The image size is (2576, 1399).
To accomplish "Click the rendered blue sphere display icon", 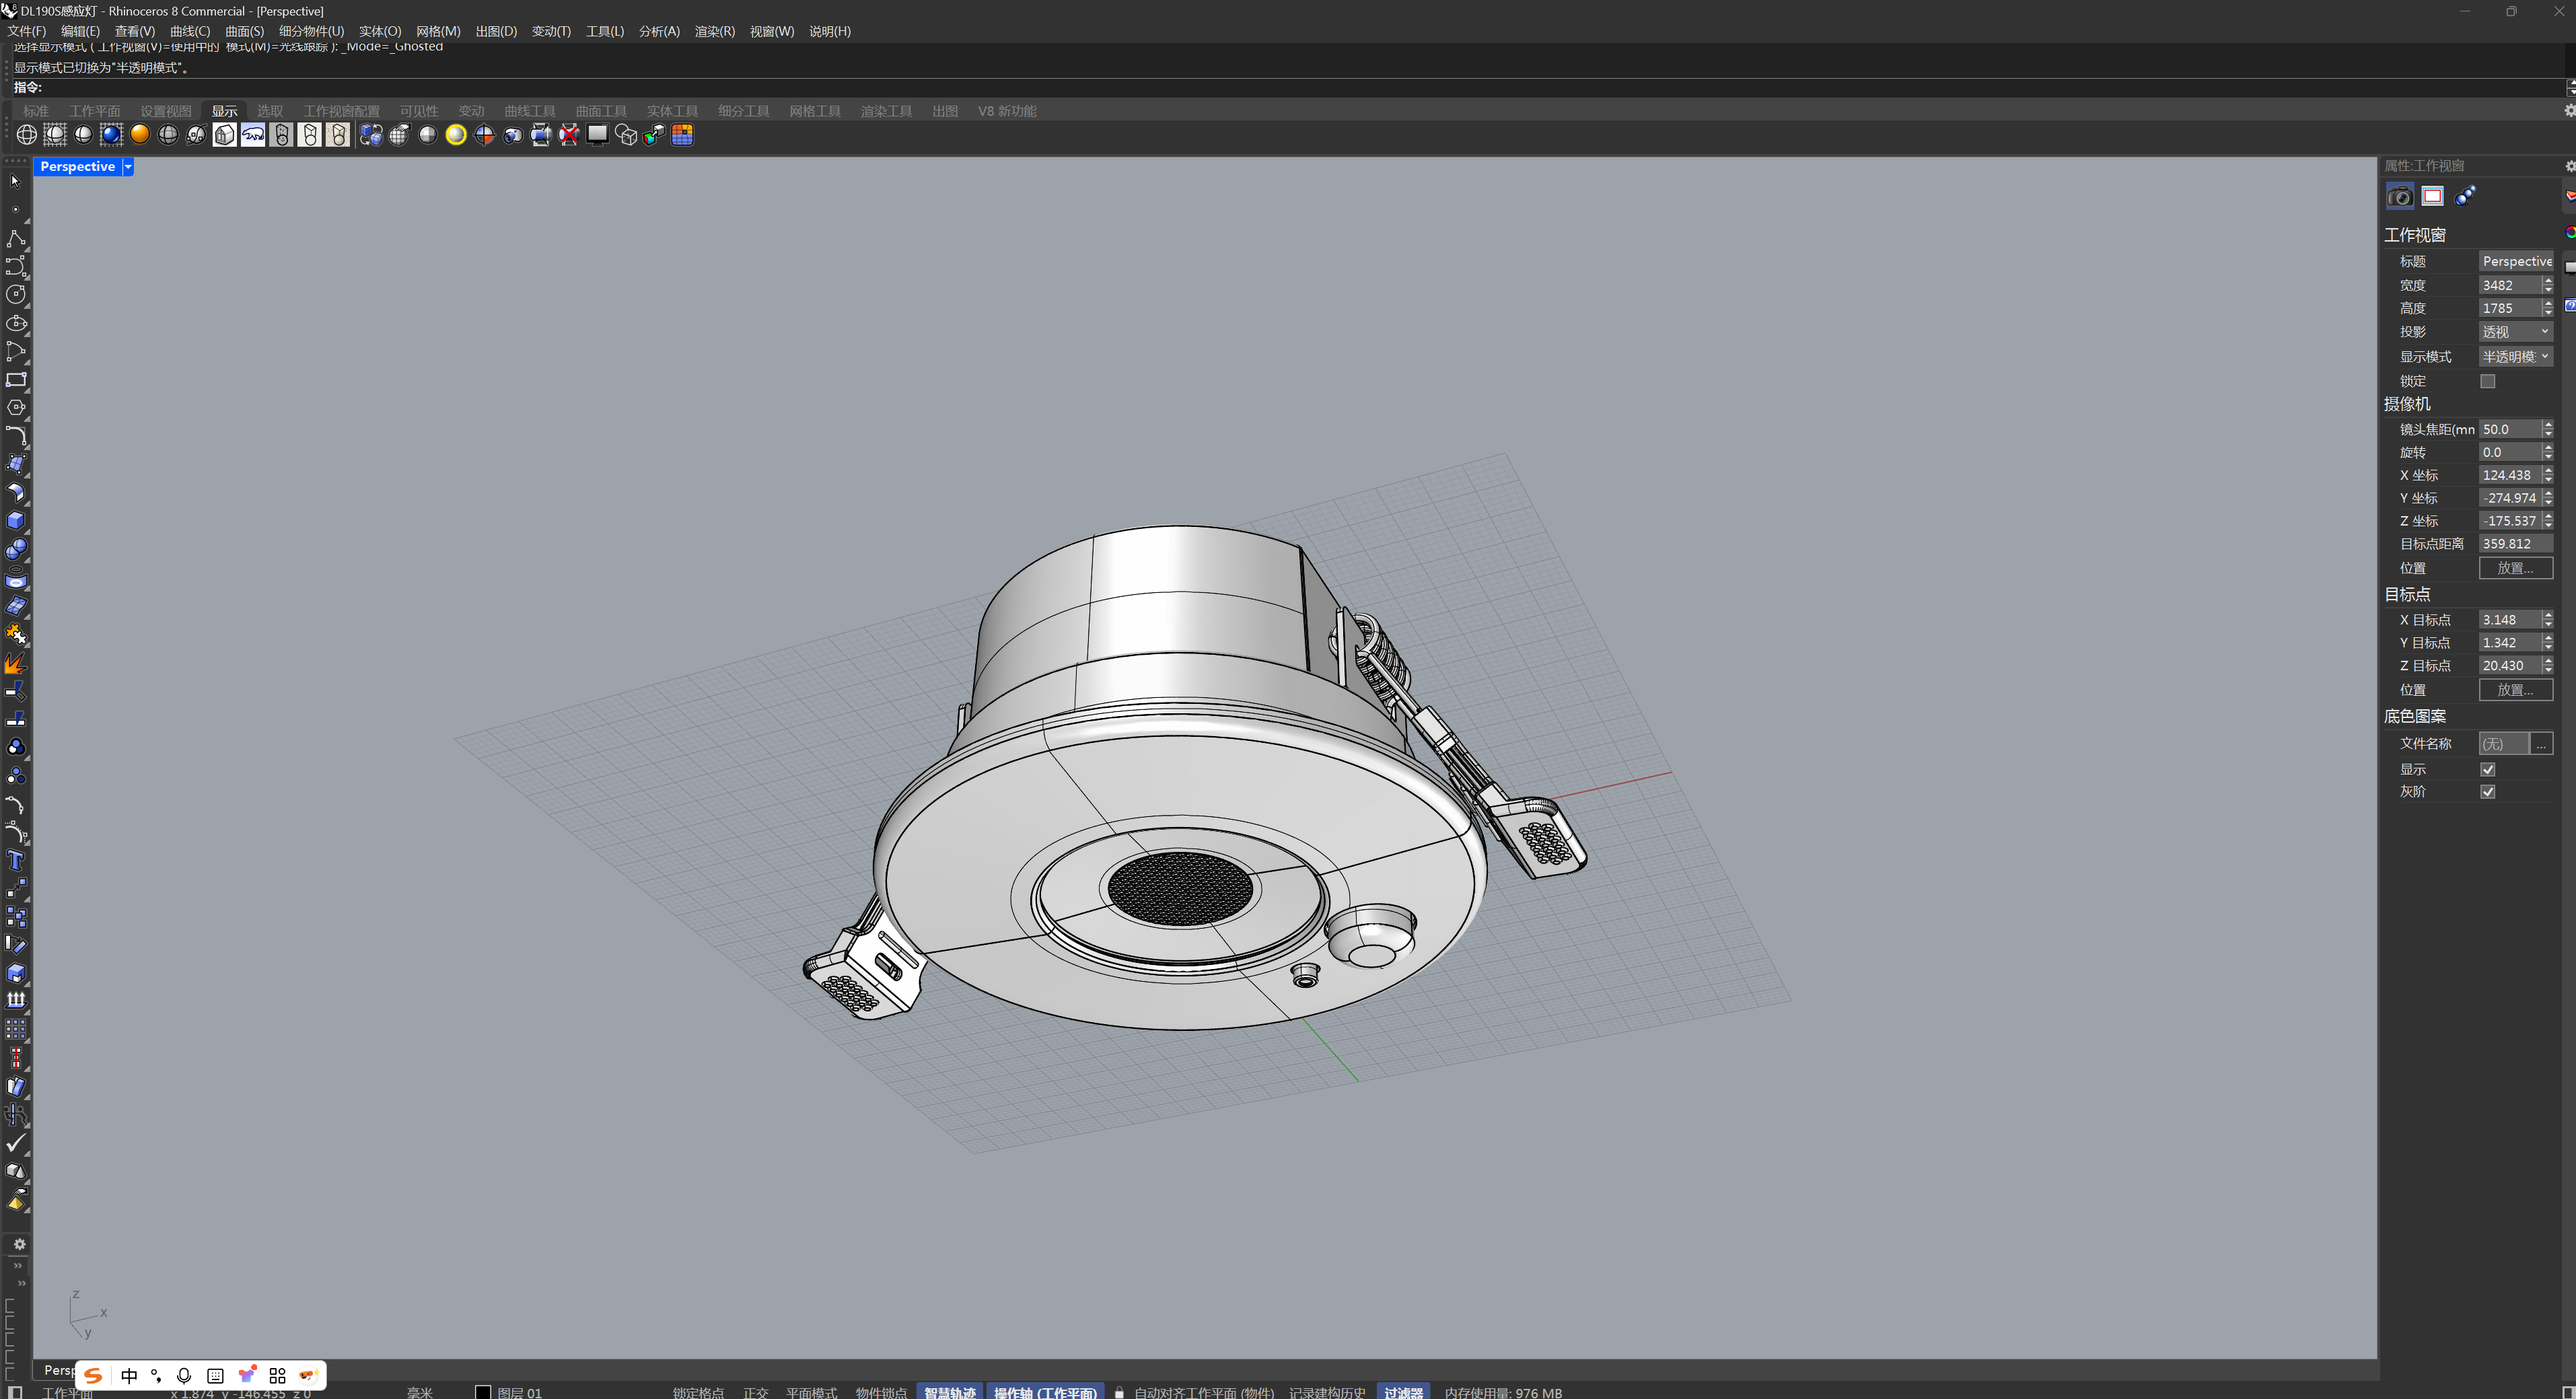I will pos(112,135).
